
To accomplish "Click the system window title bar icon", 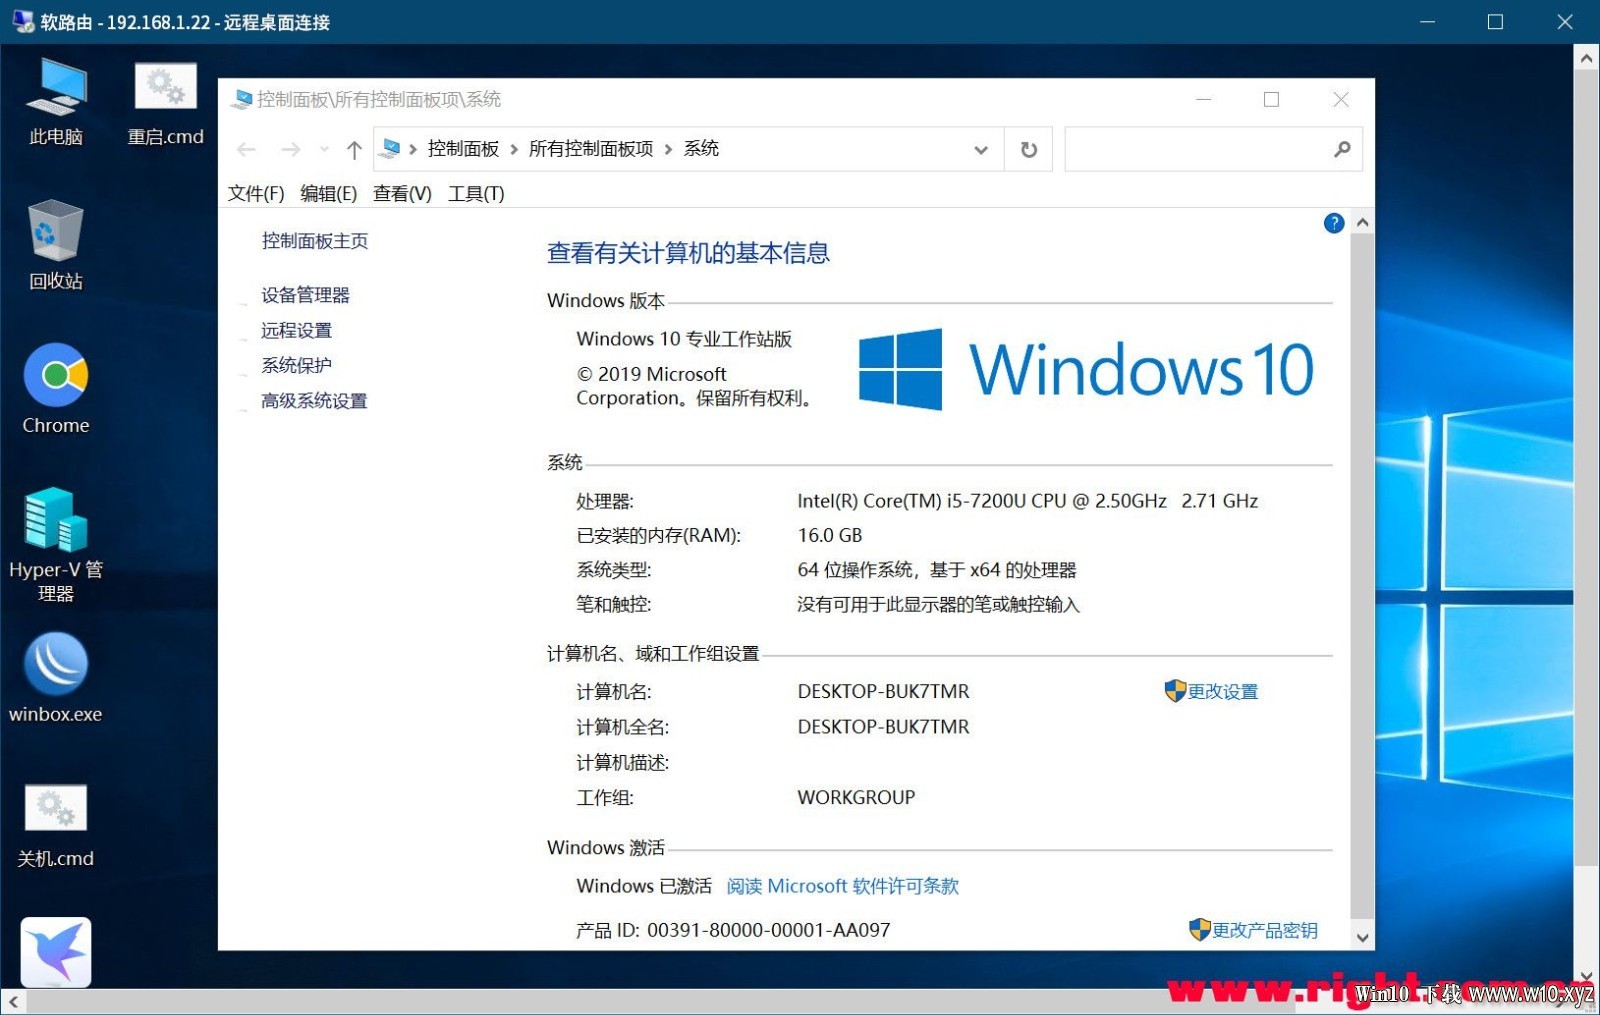I will [x=242, y=99].
